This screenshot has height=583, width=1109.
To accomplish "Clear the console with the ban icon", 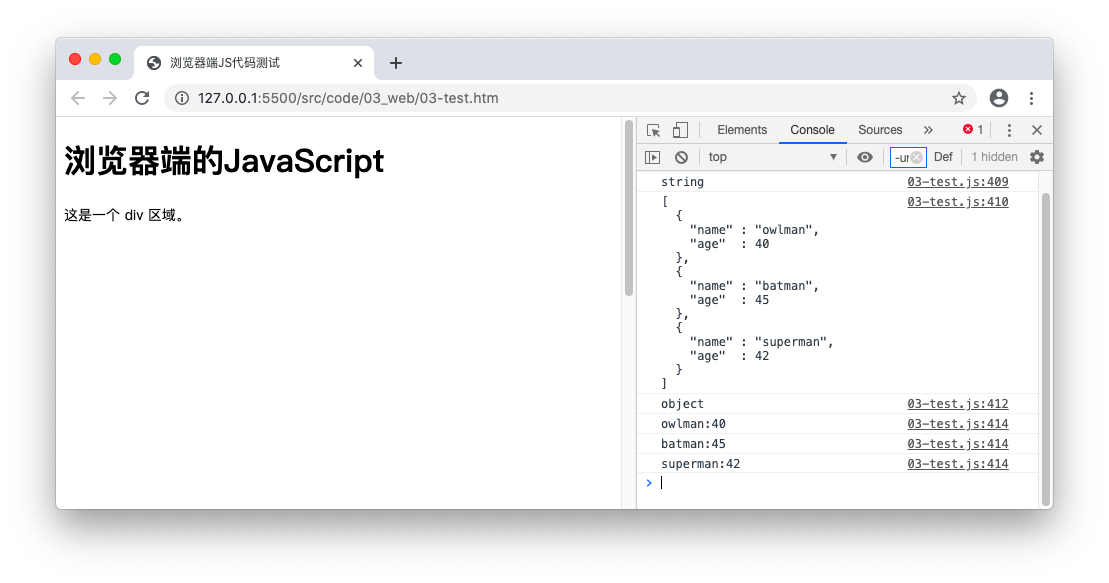I will (681, 157).
